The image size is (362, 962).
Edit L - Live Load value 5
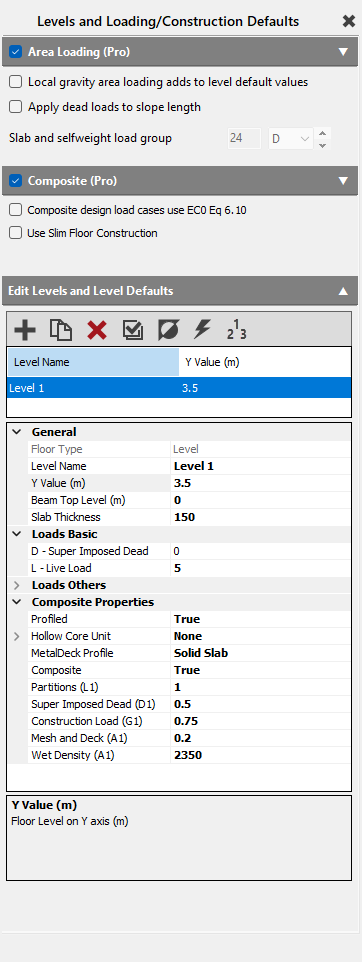point(260,568)
